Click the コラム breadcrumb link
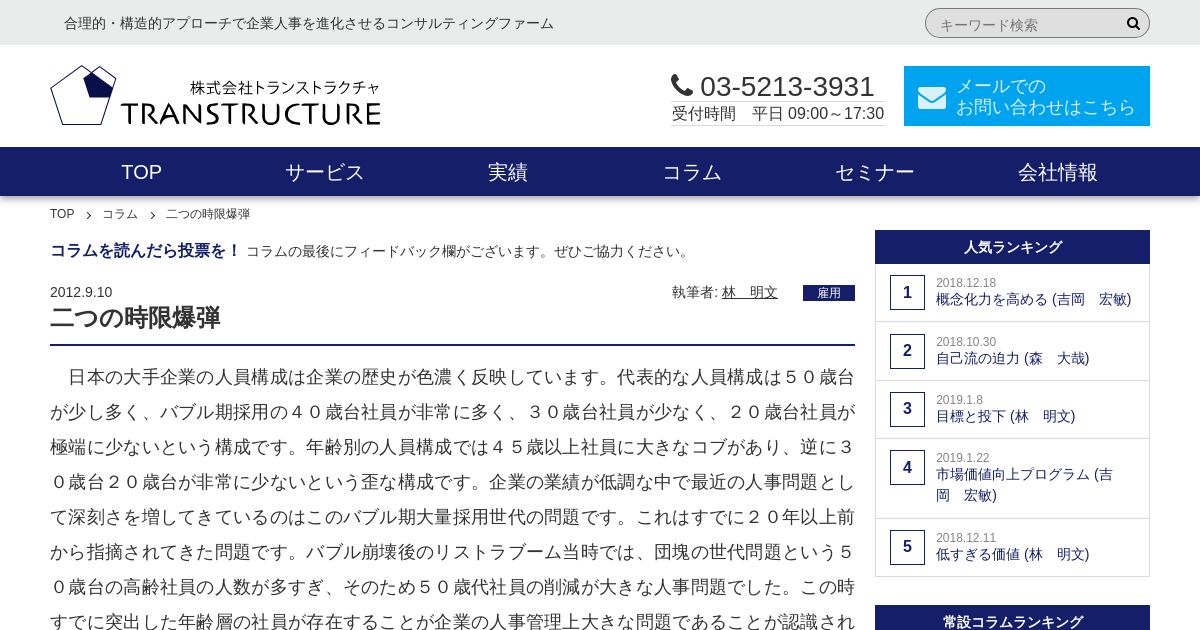This screenshot has height=630, width=1200. [120, 214]
